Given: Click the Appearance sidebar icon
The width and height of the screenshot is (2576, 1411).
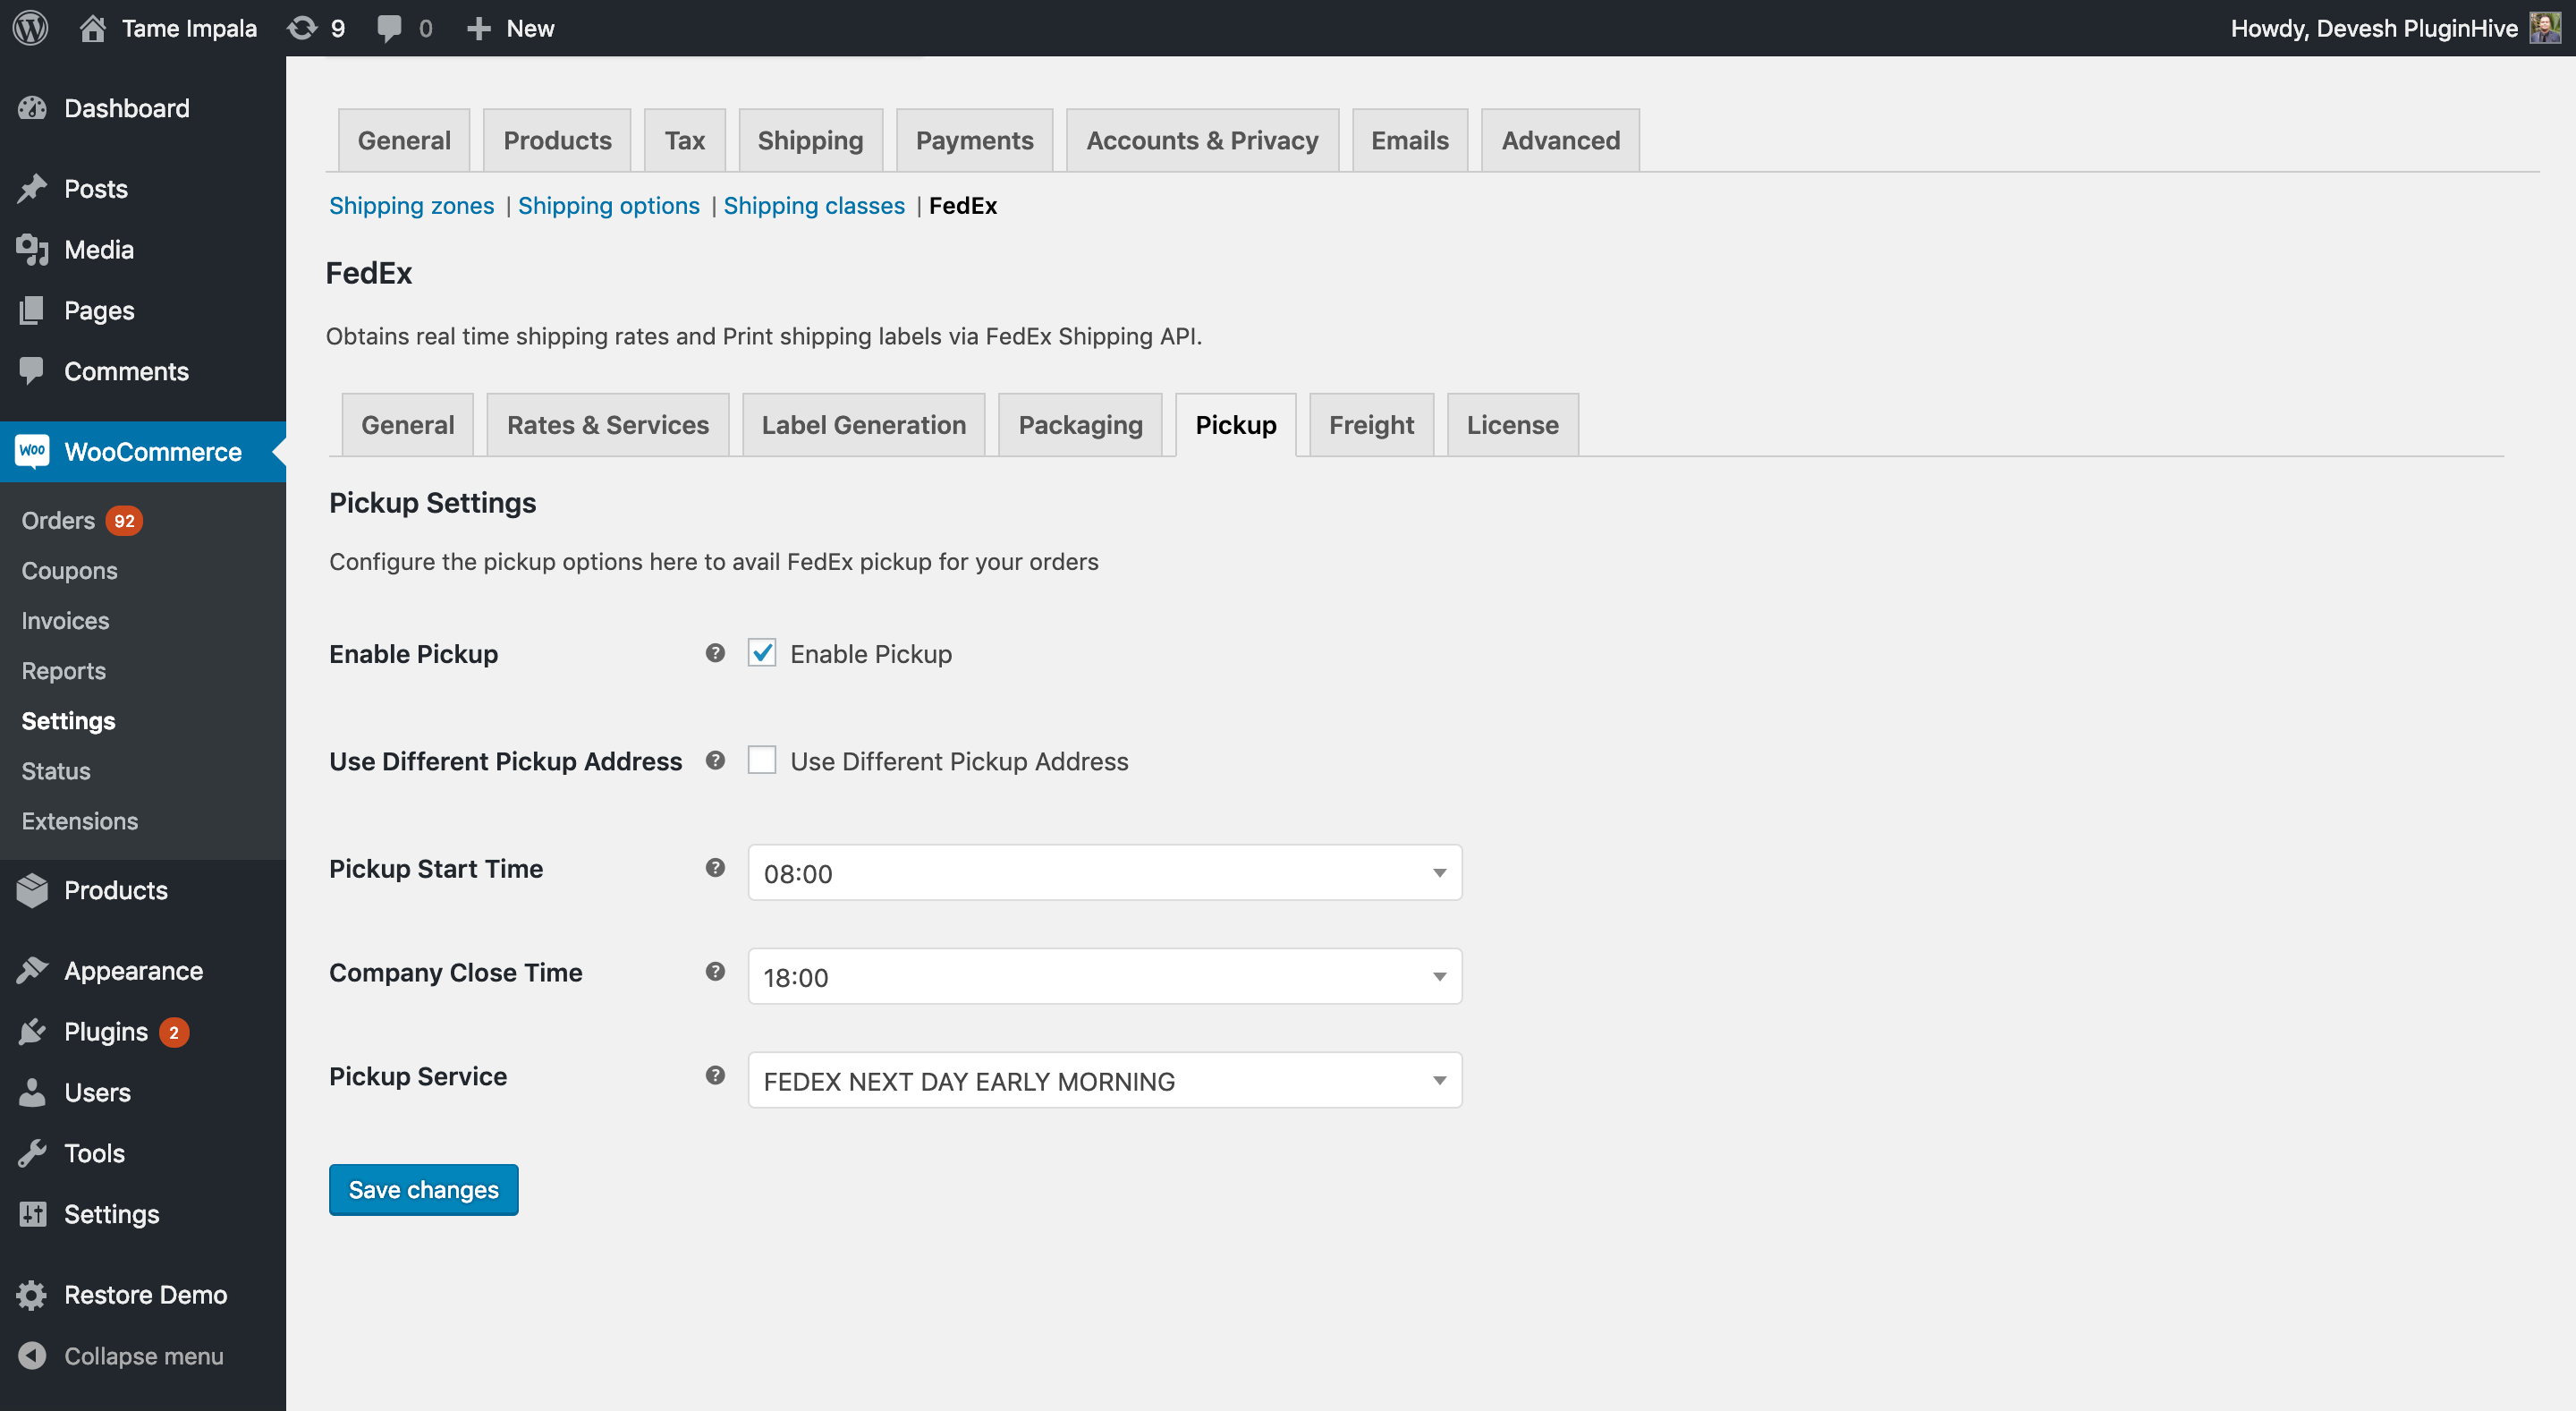Looking at the screenshot, I should point(33,972).
